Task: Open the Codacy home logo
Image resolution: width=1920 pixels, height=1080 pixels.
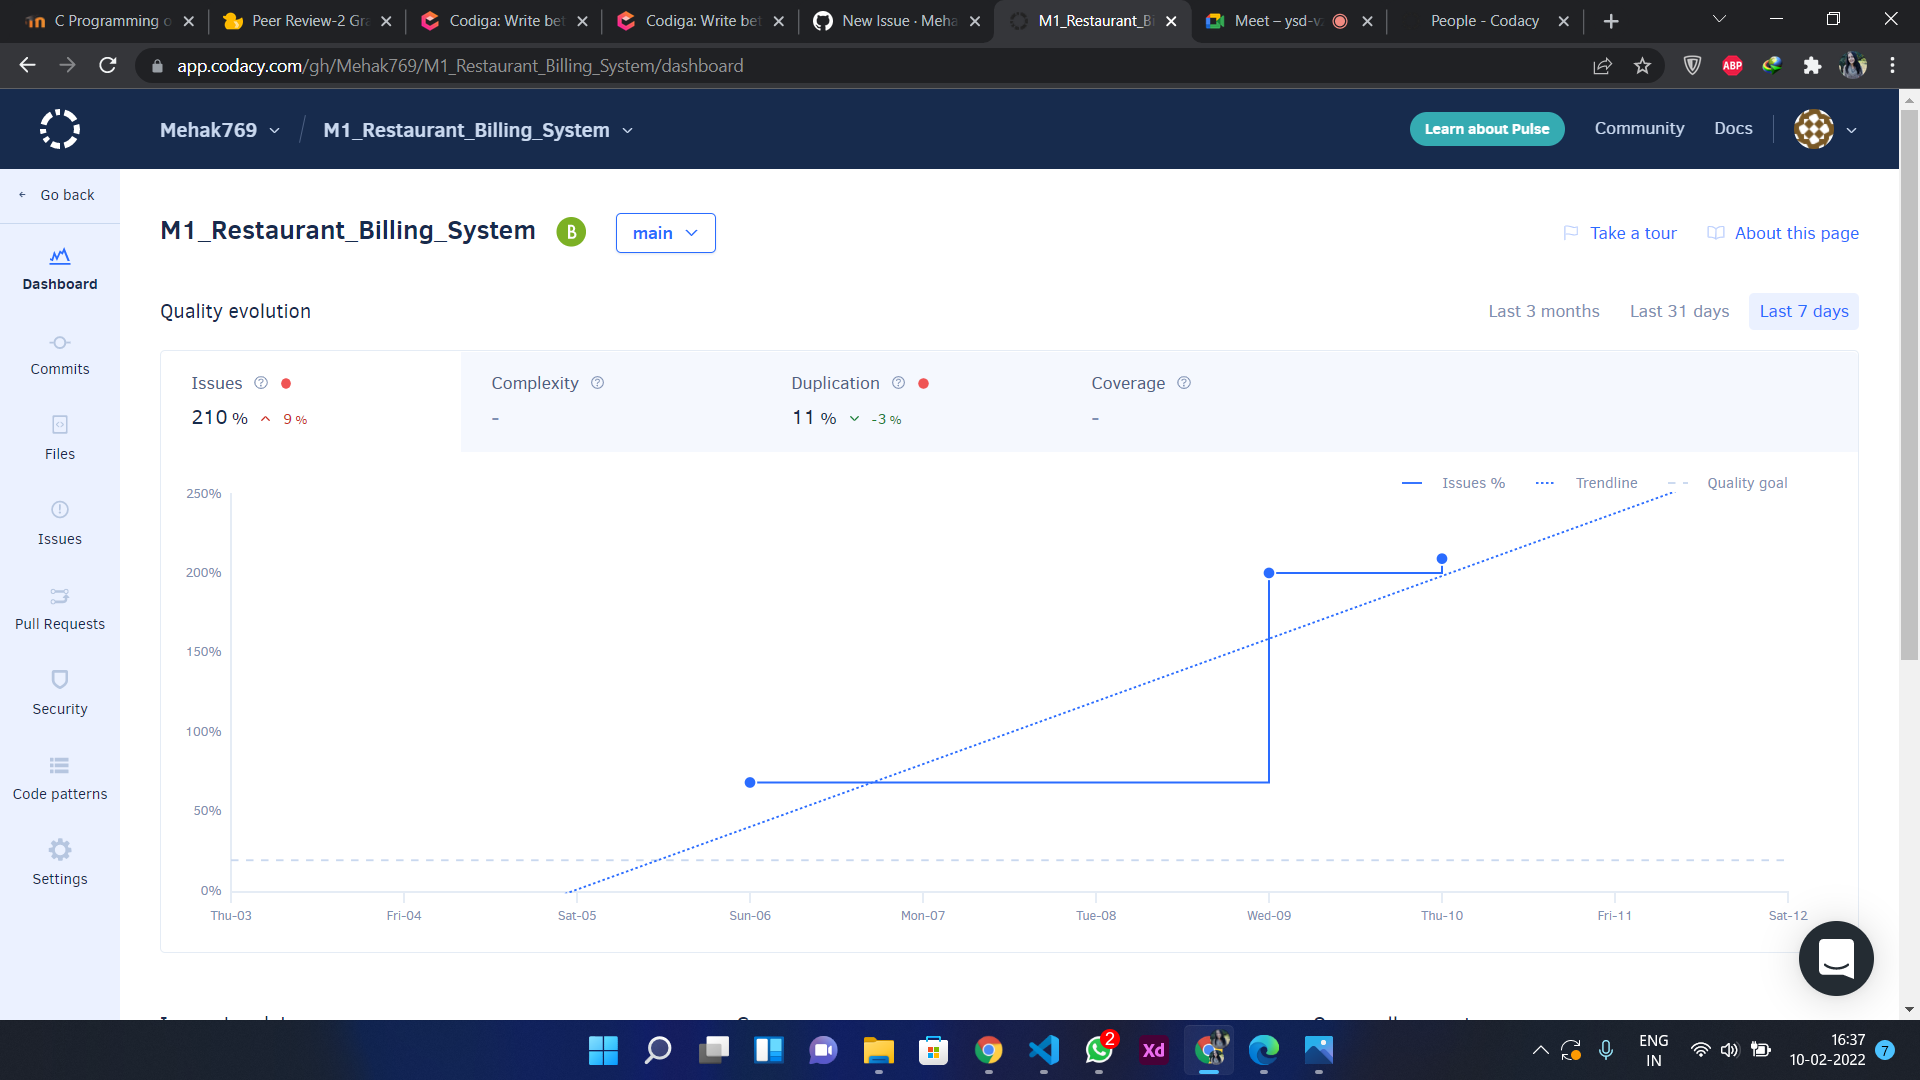Action: 60,129
